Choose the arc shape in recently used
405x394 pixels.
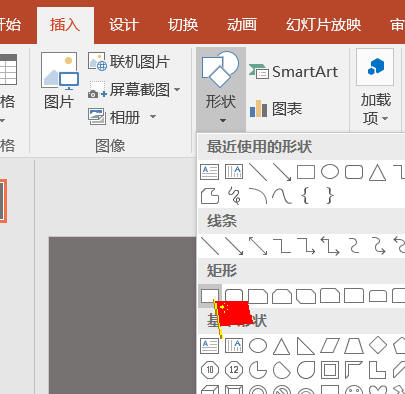click(258, 195)
